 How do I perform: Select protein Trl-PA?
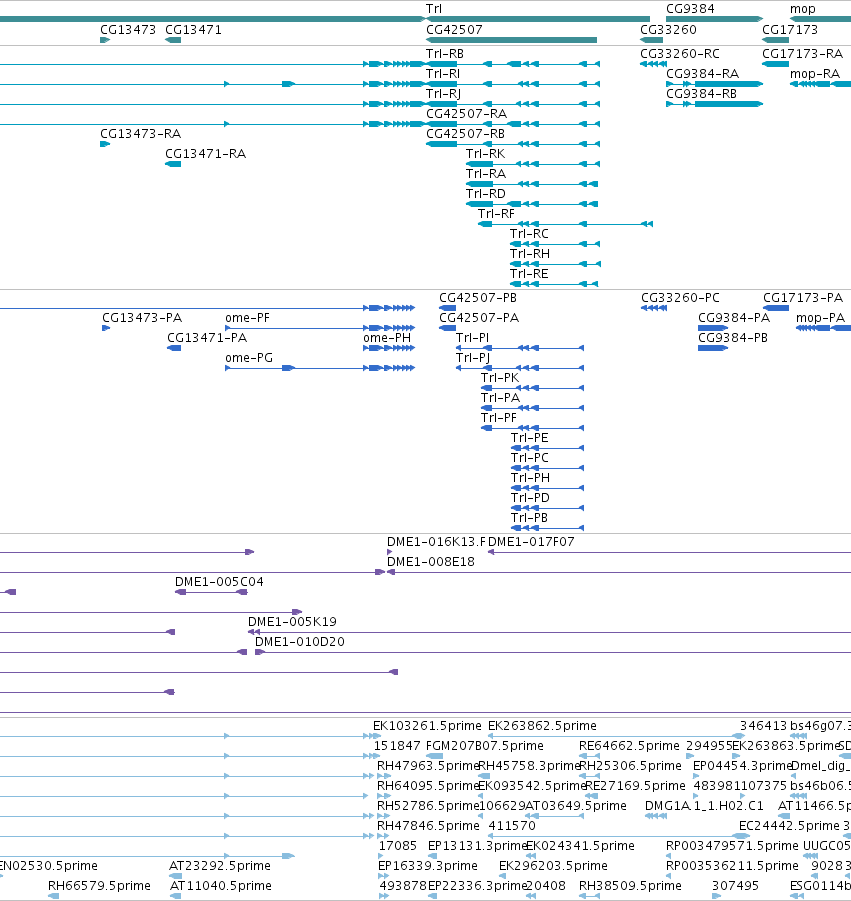[x=500, y=398]
